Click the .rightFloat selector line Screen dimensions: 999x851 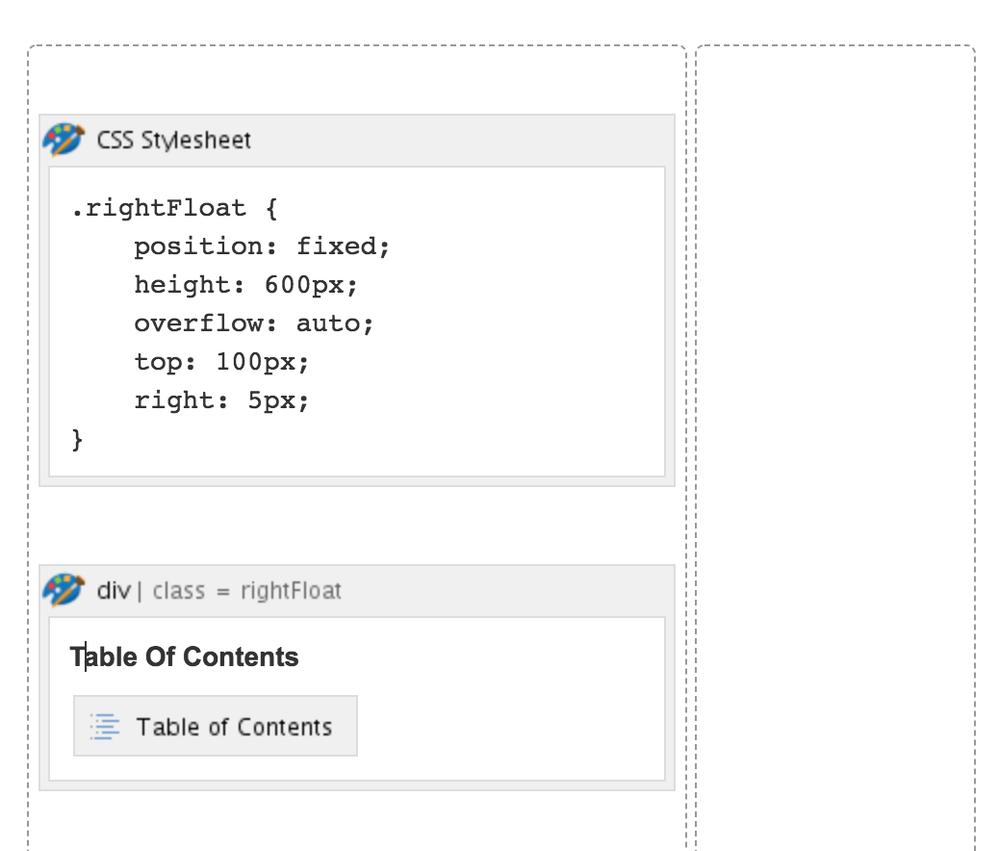pyautogui.click(x=175, y=208)
